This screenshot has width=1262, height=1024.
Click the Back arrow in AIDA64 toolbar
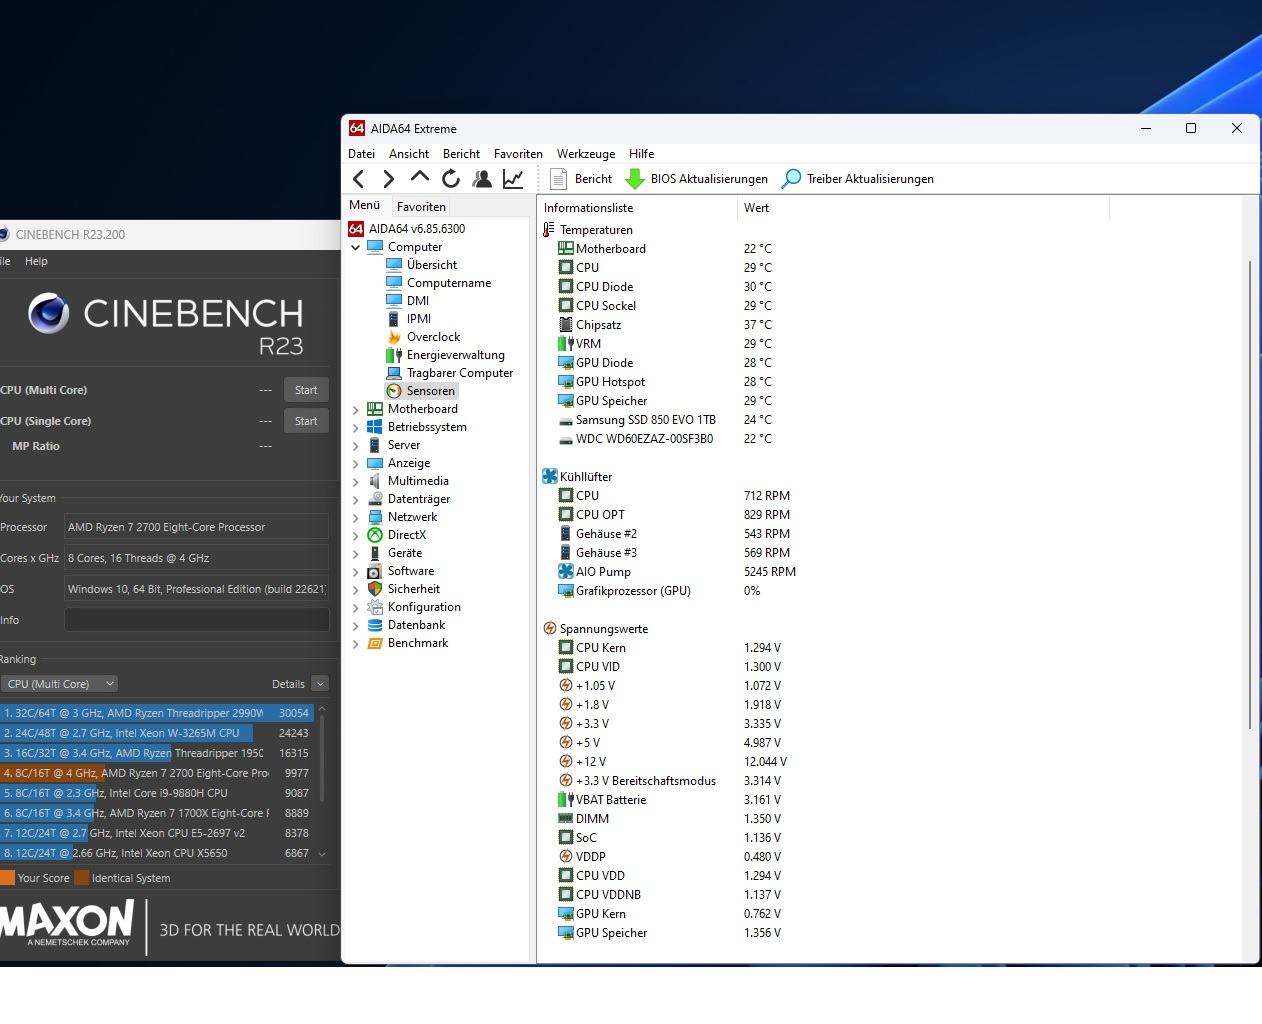(x=359, y=179)
